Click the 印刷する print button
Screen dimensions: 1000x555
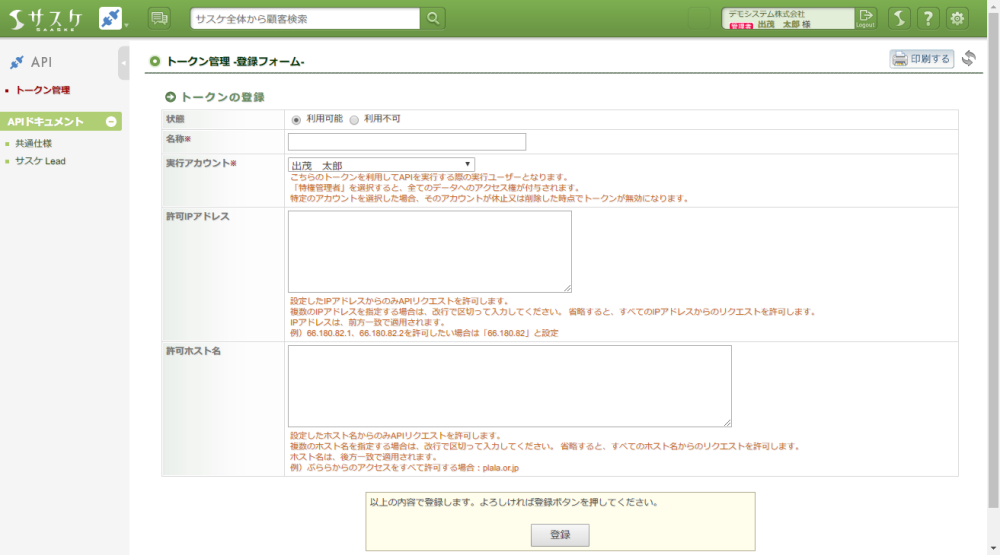tap(921, 59)
